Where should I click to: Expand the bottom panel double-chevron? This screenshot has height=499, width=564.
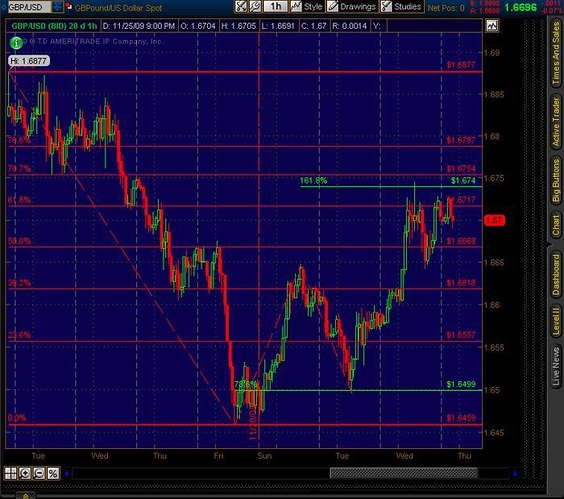(x=26, y=496)
